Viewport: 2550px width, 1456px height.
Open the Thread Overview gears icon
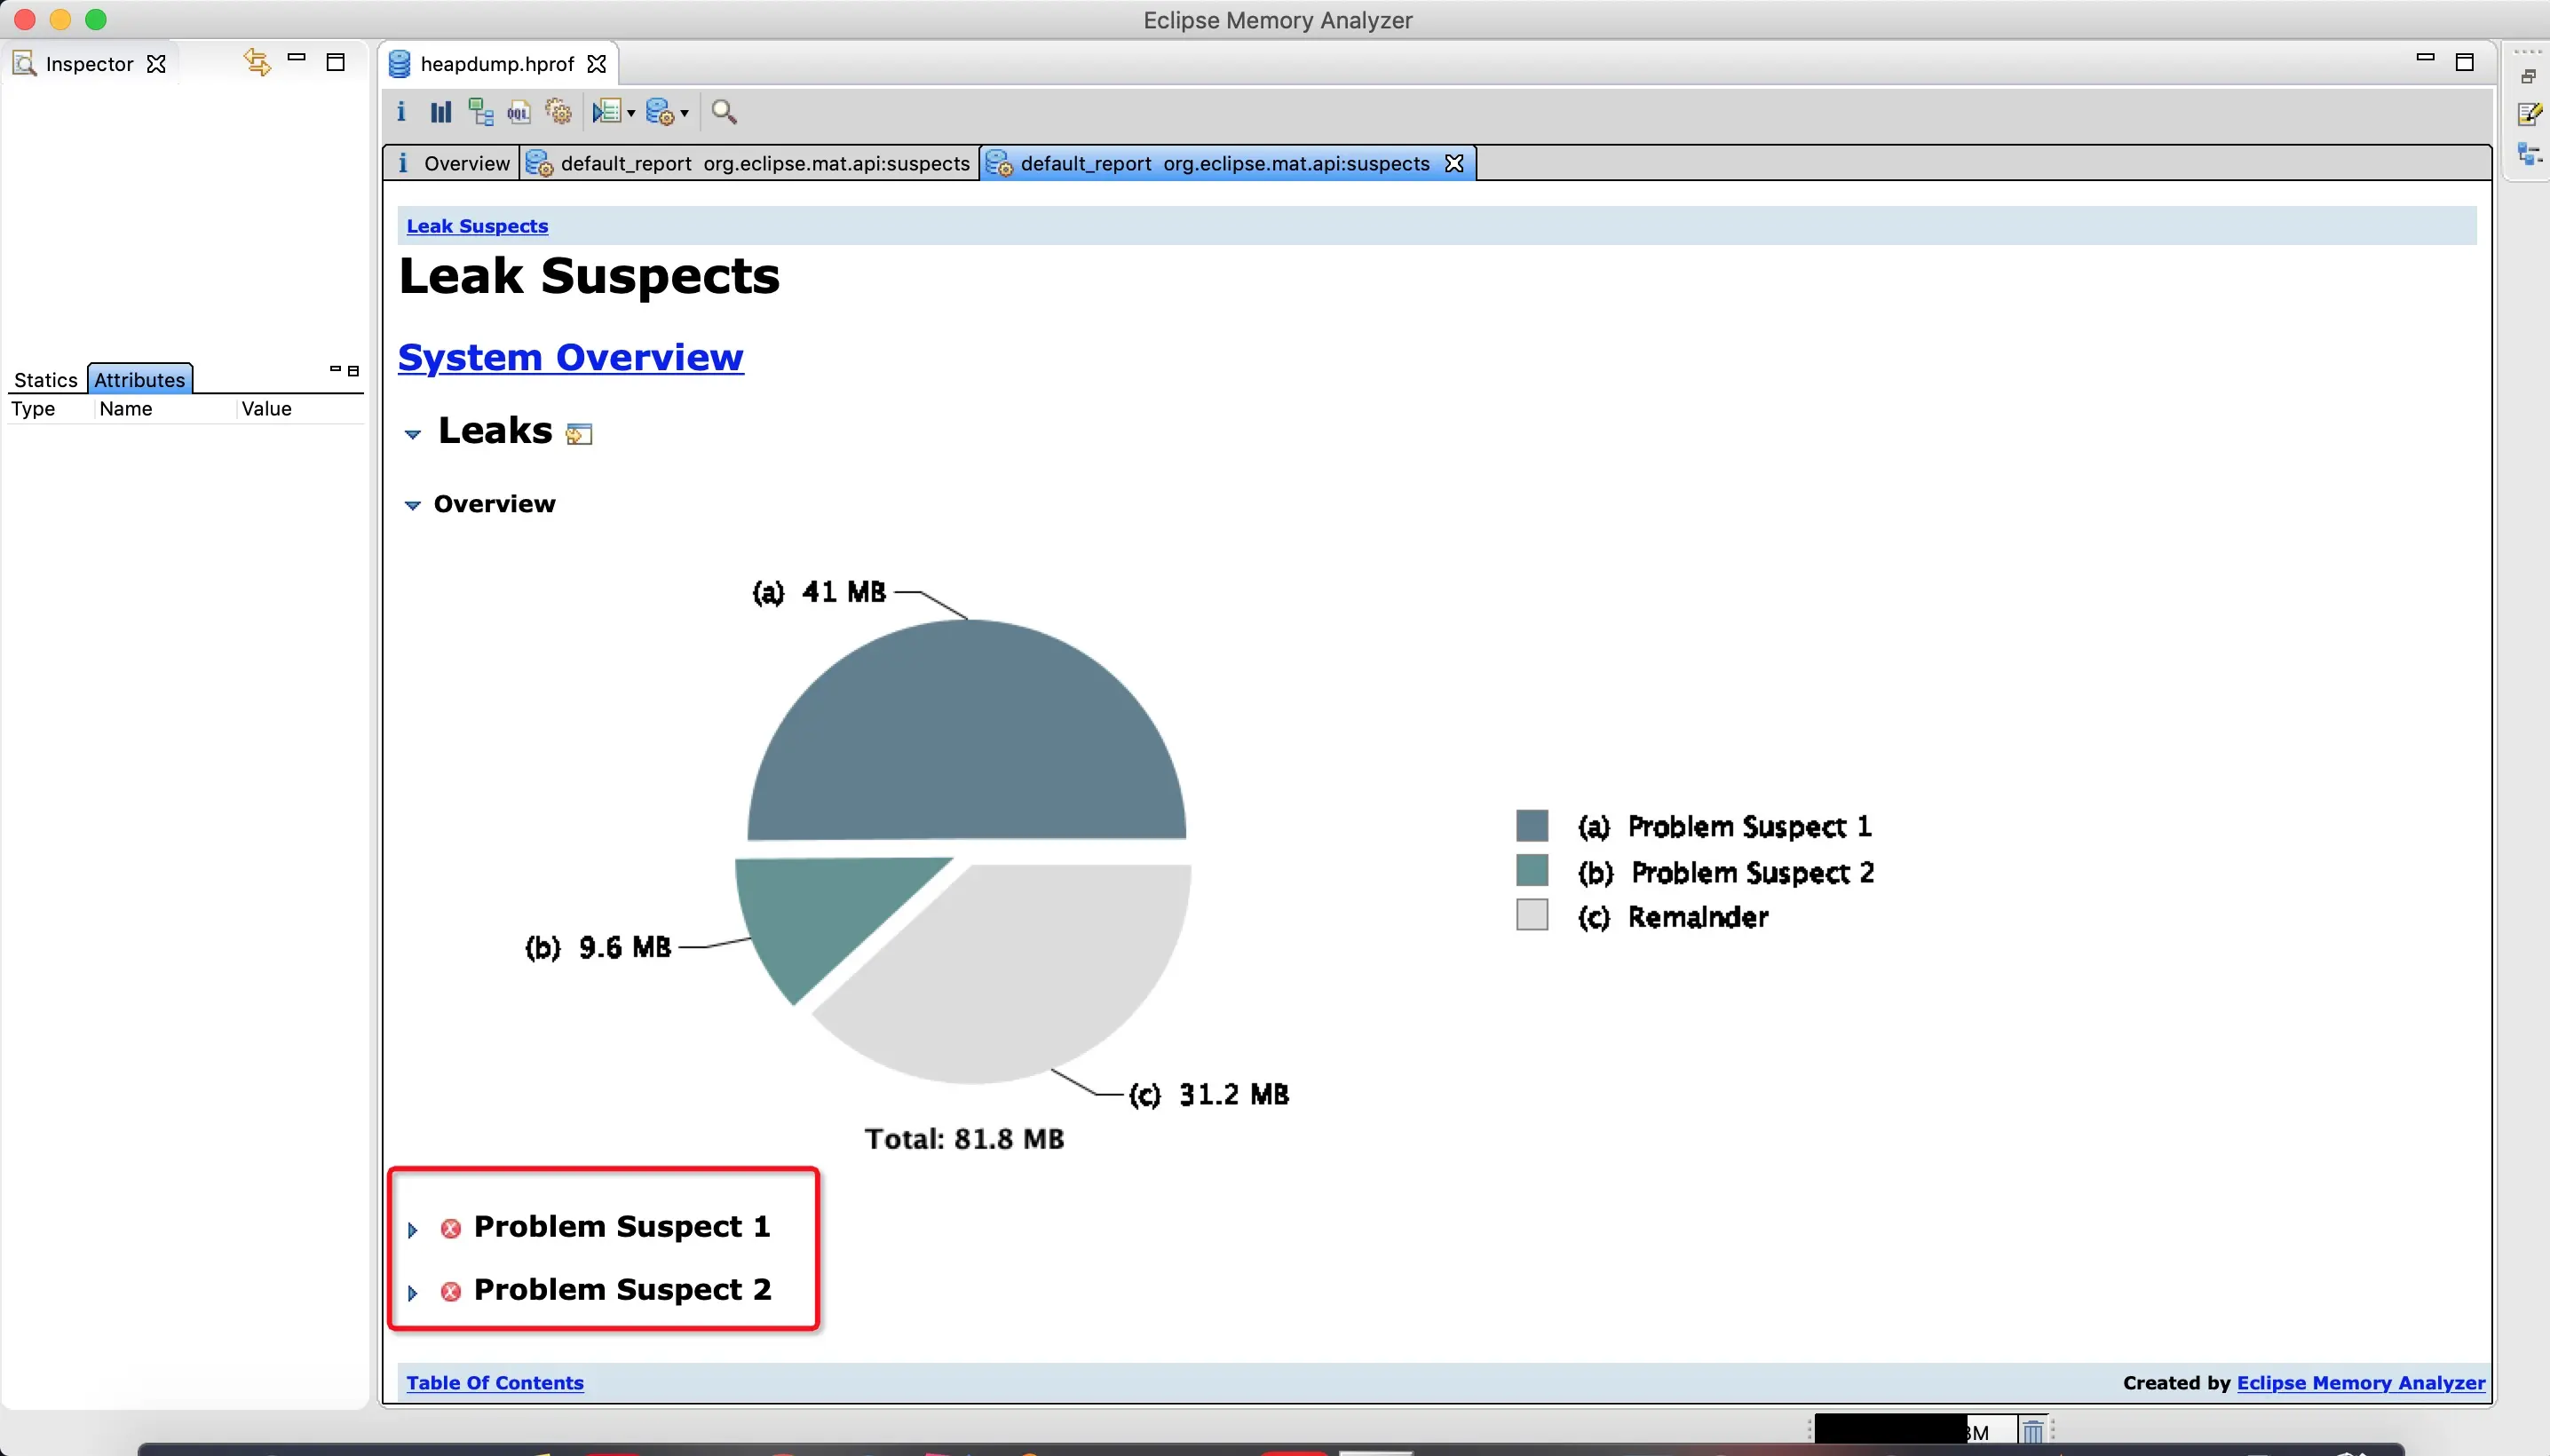pos(558,112)
